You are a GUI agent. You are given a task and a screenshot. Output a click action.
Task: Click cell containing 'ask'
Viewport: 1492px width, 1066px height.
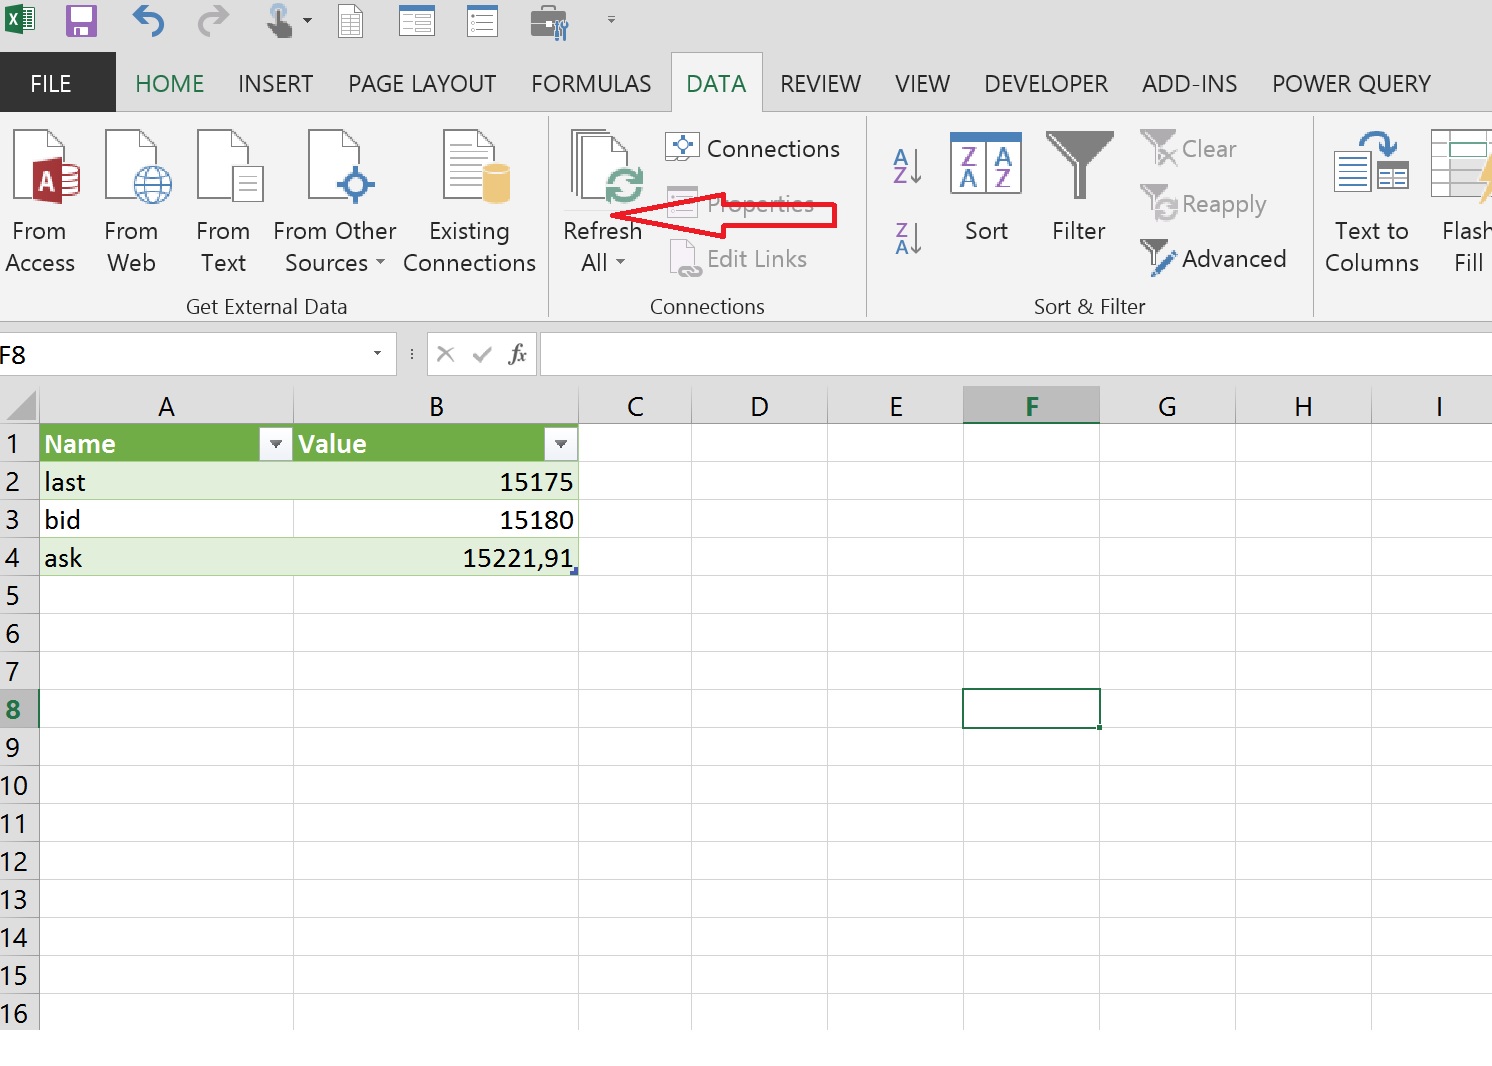tap(166, 557)
